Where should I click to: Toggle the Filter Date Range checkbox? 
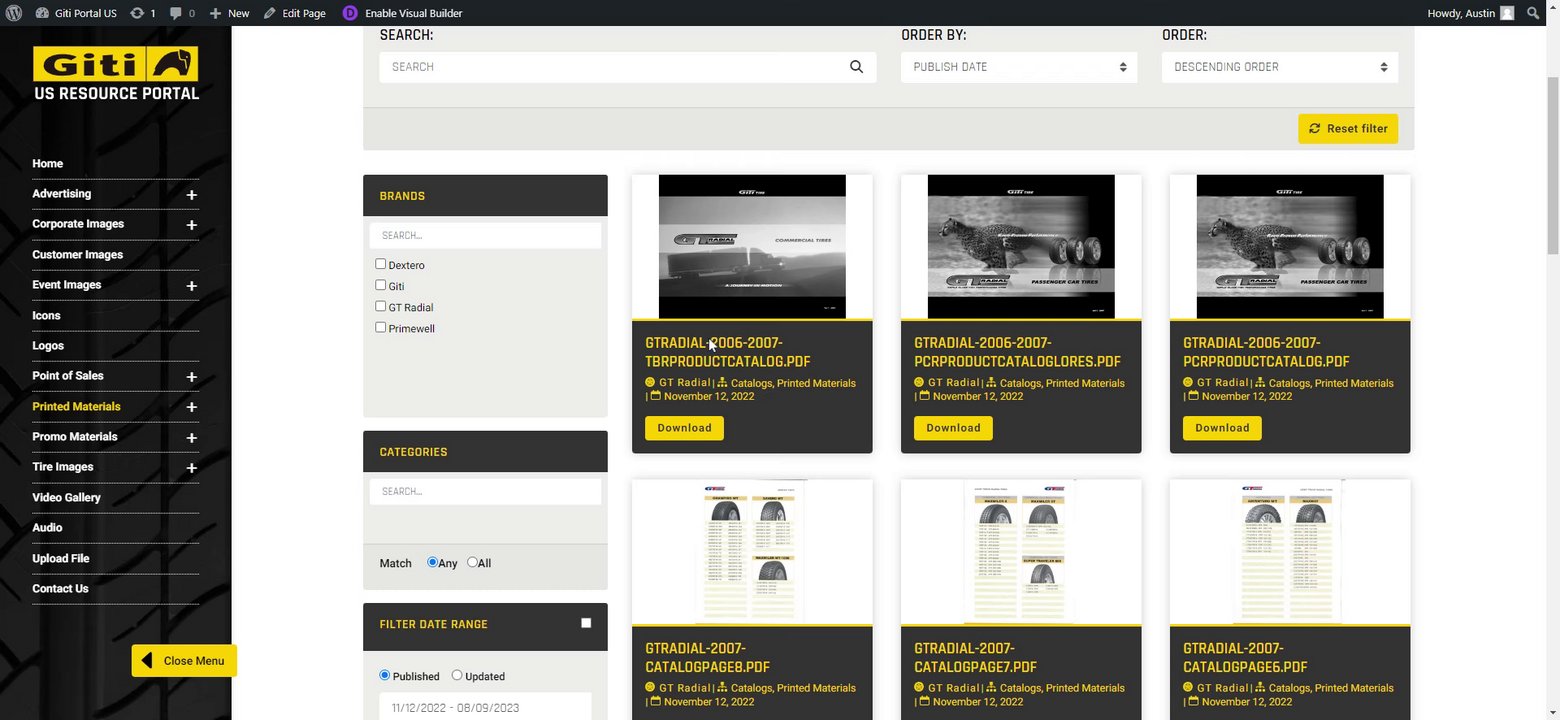586,623
